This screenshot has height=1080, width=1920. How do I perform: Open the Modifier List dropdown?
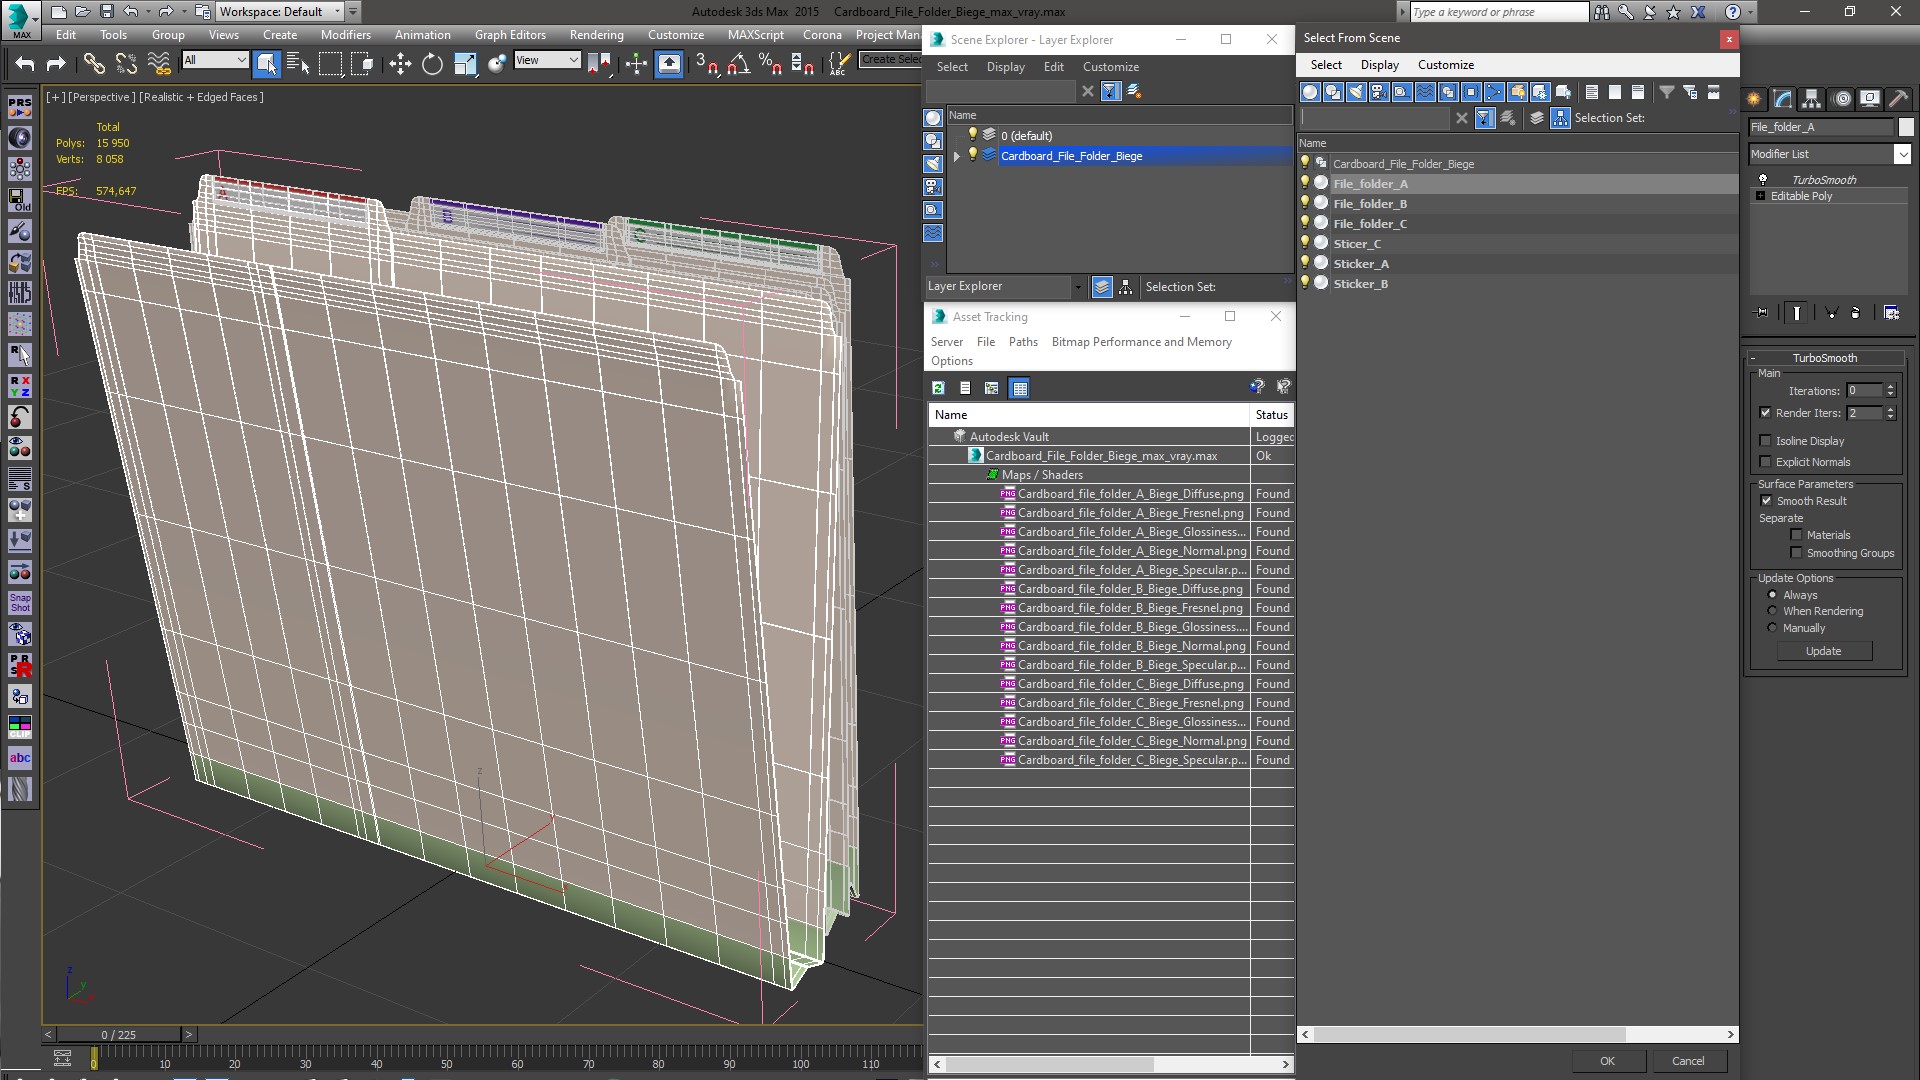(1902, 154)
